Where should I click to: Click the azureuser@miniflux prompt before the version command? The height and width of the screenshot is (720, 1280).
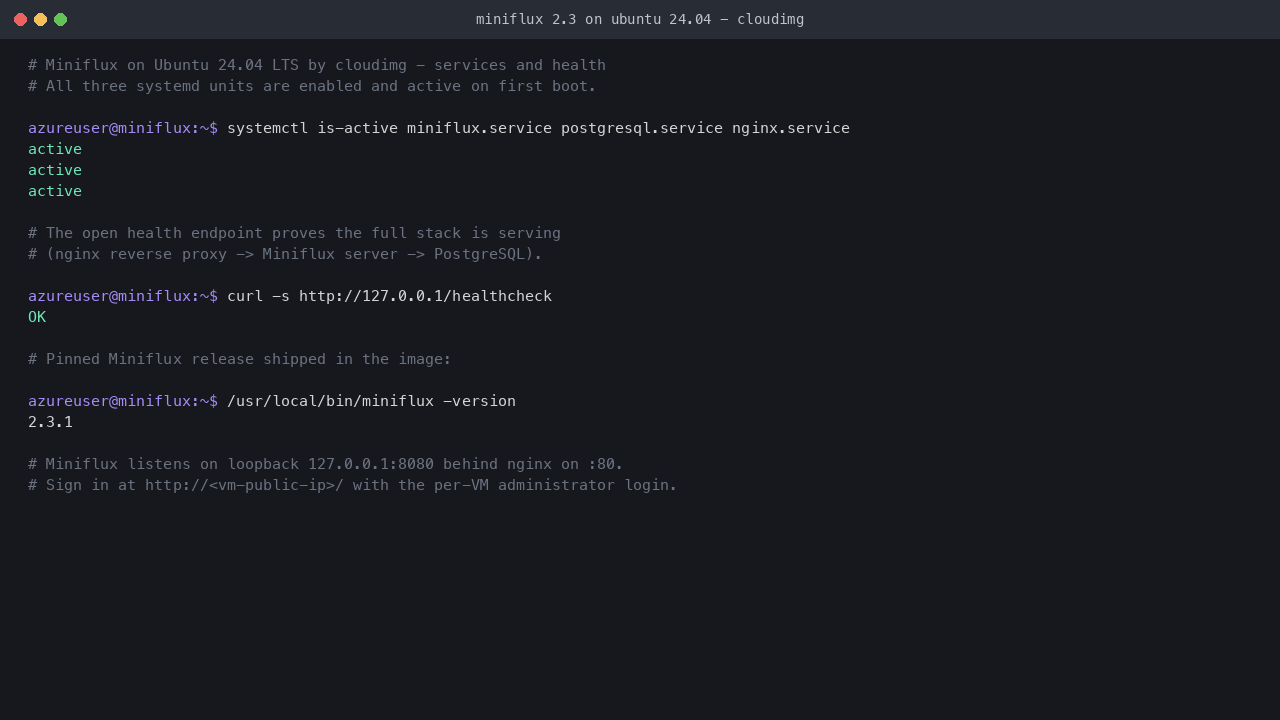point(123,401)
